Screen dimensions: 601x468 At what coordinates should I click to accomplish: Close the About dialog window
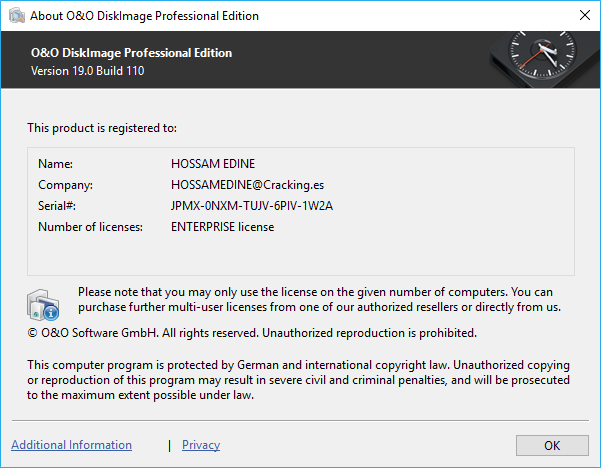pos(585,15)
